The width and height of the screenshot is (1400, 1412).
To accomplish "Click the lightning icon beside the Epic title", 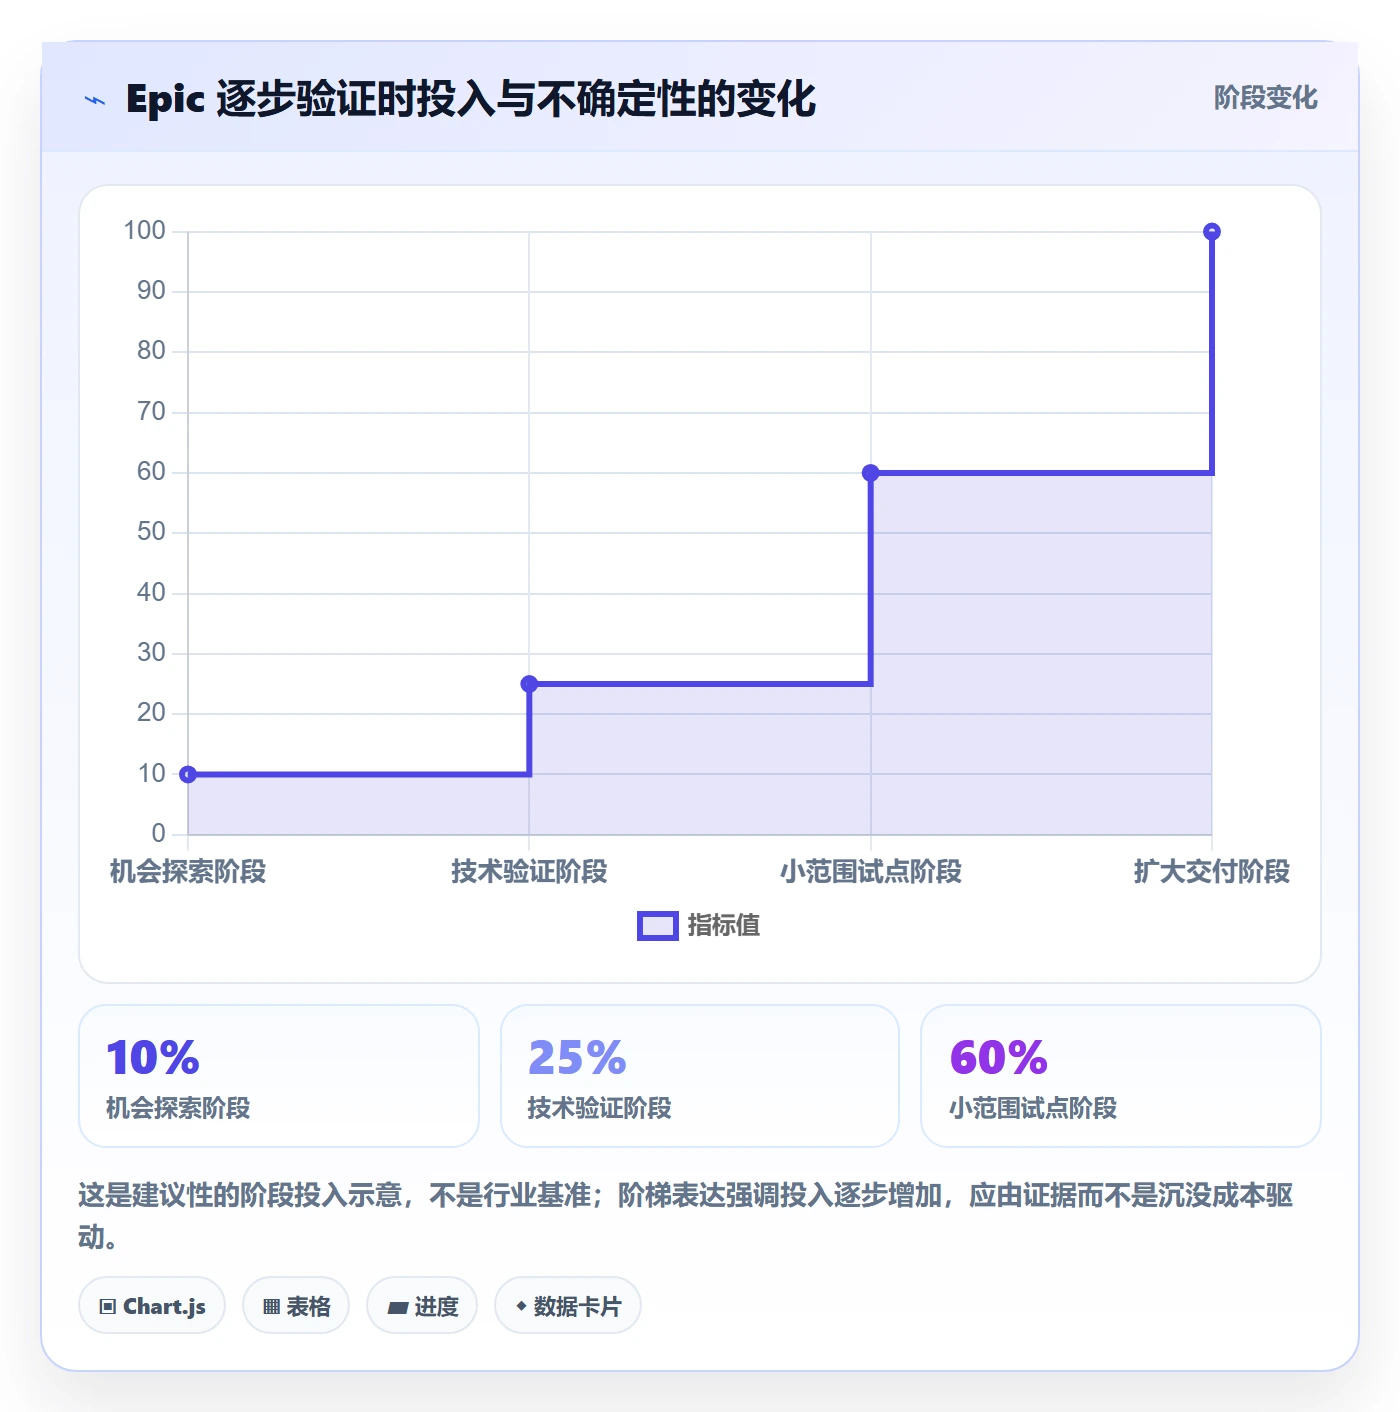I will [95, 100].
